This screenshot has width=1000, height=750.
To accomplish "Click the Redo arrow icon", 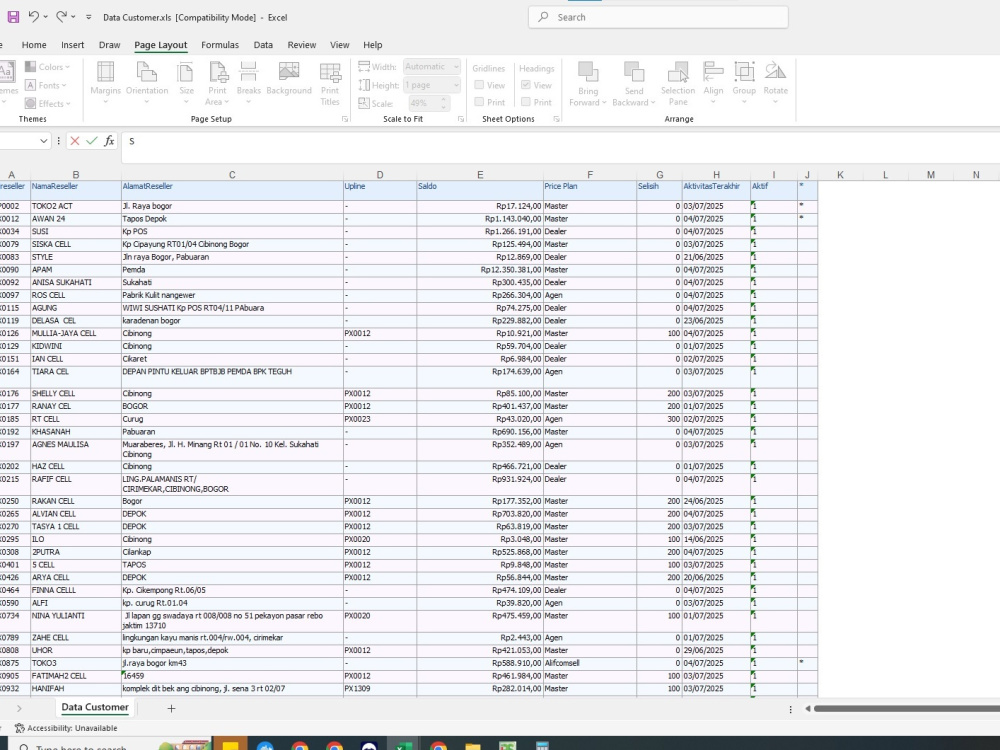I will click(61, 17).
